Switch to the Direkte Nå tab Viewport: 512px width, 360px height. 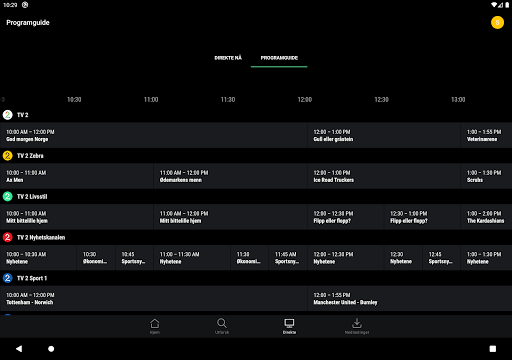pos(228,58)
